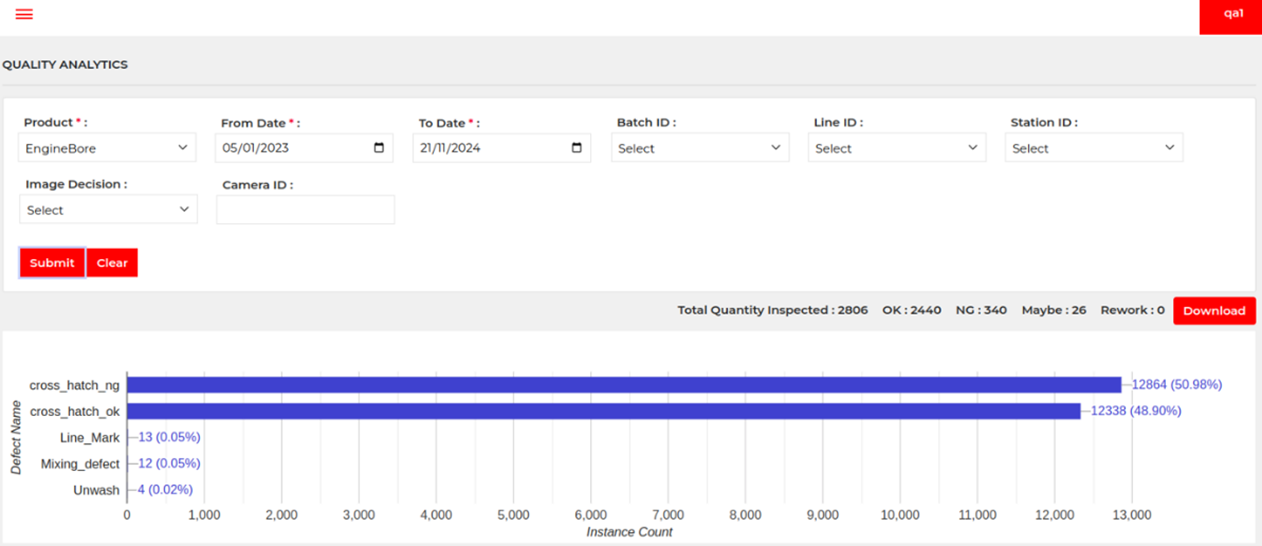Click the 6,000 x-axis tick label
The image size is (1262, 546).
590,515
